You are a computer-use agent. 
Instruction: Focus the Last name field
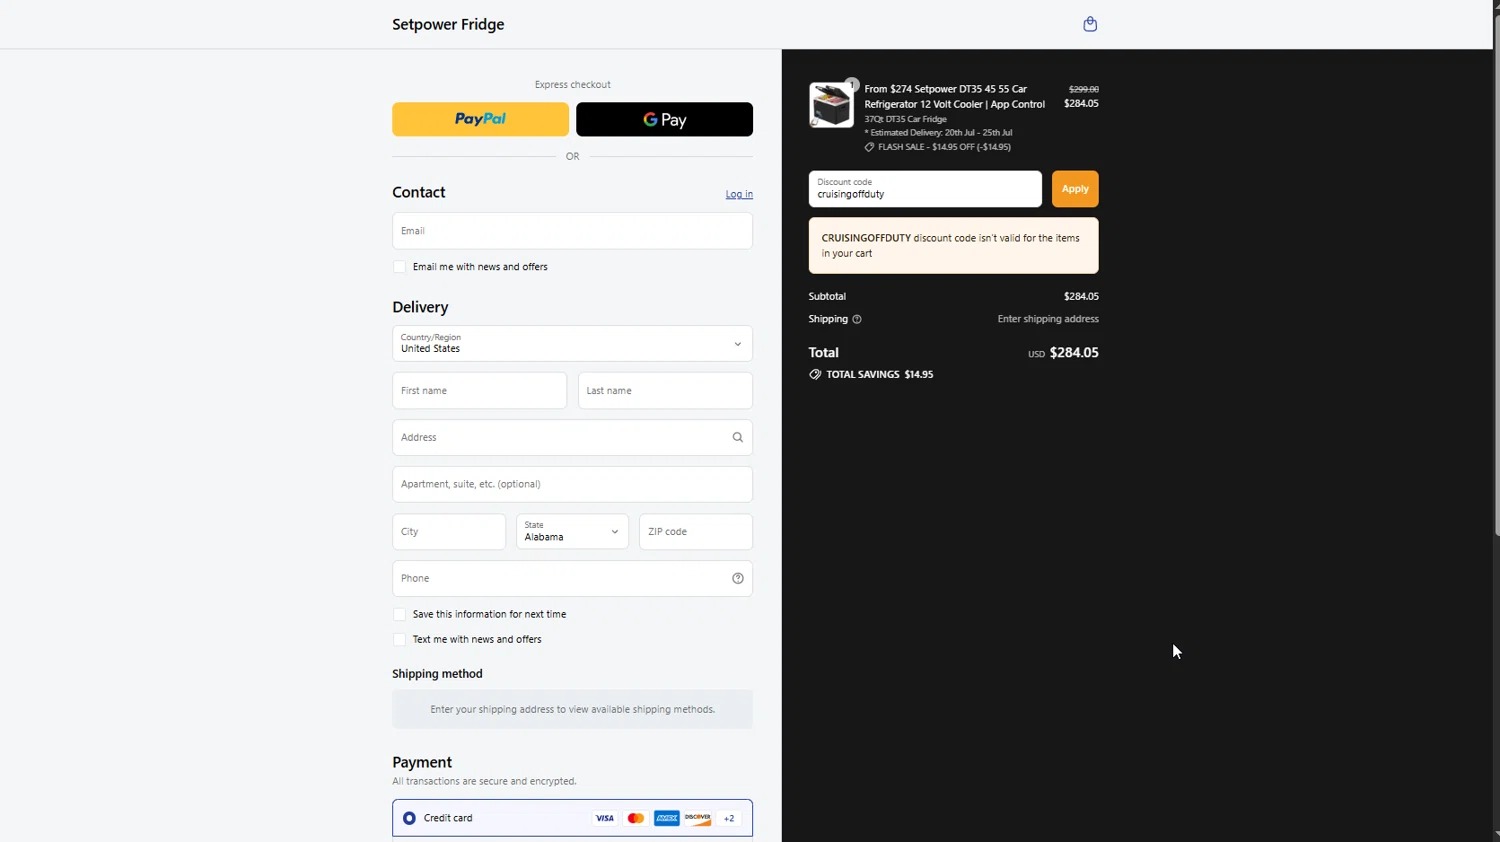point(665,390)
